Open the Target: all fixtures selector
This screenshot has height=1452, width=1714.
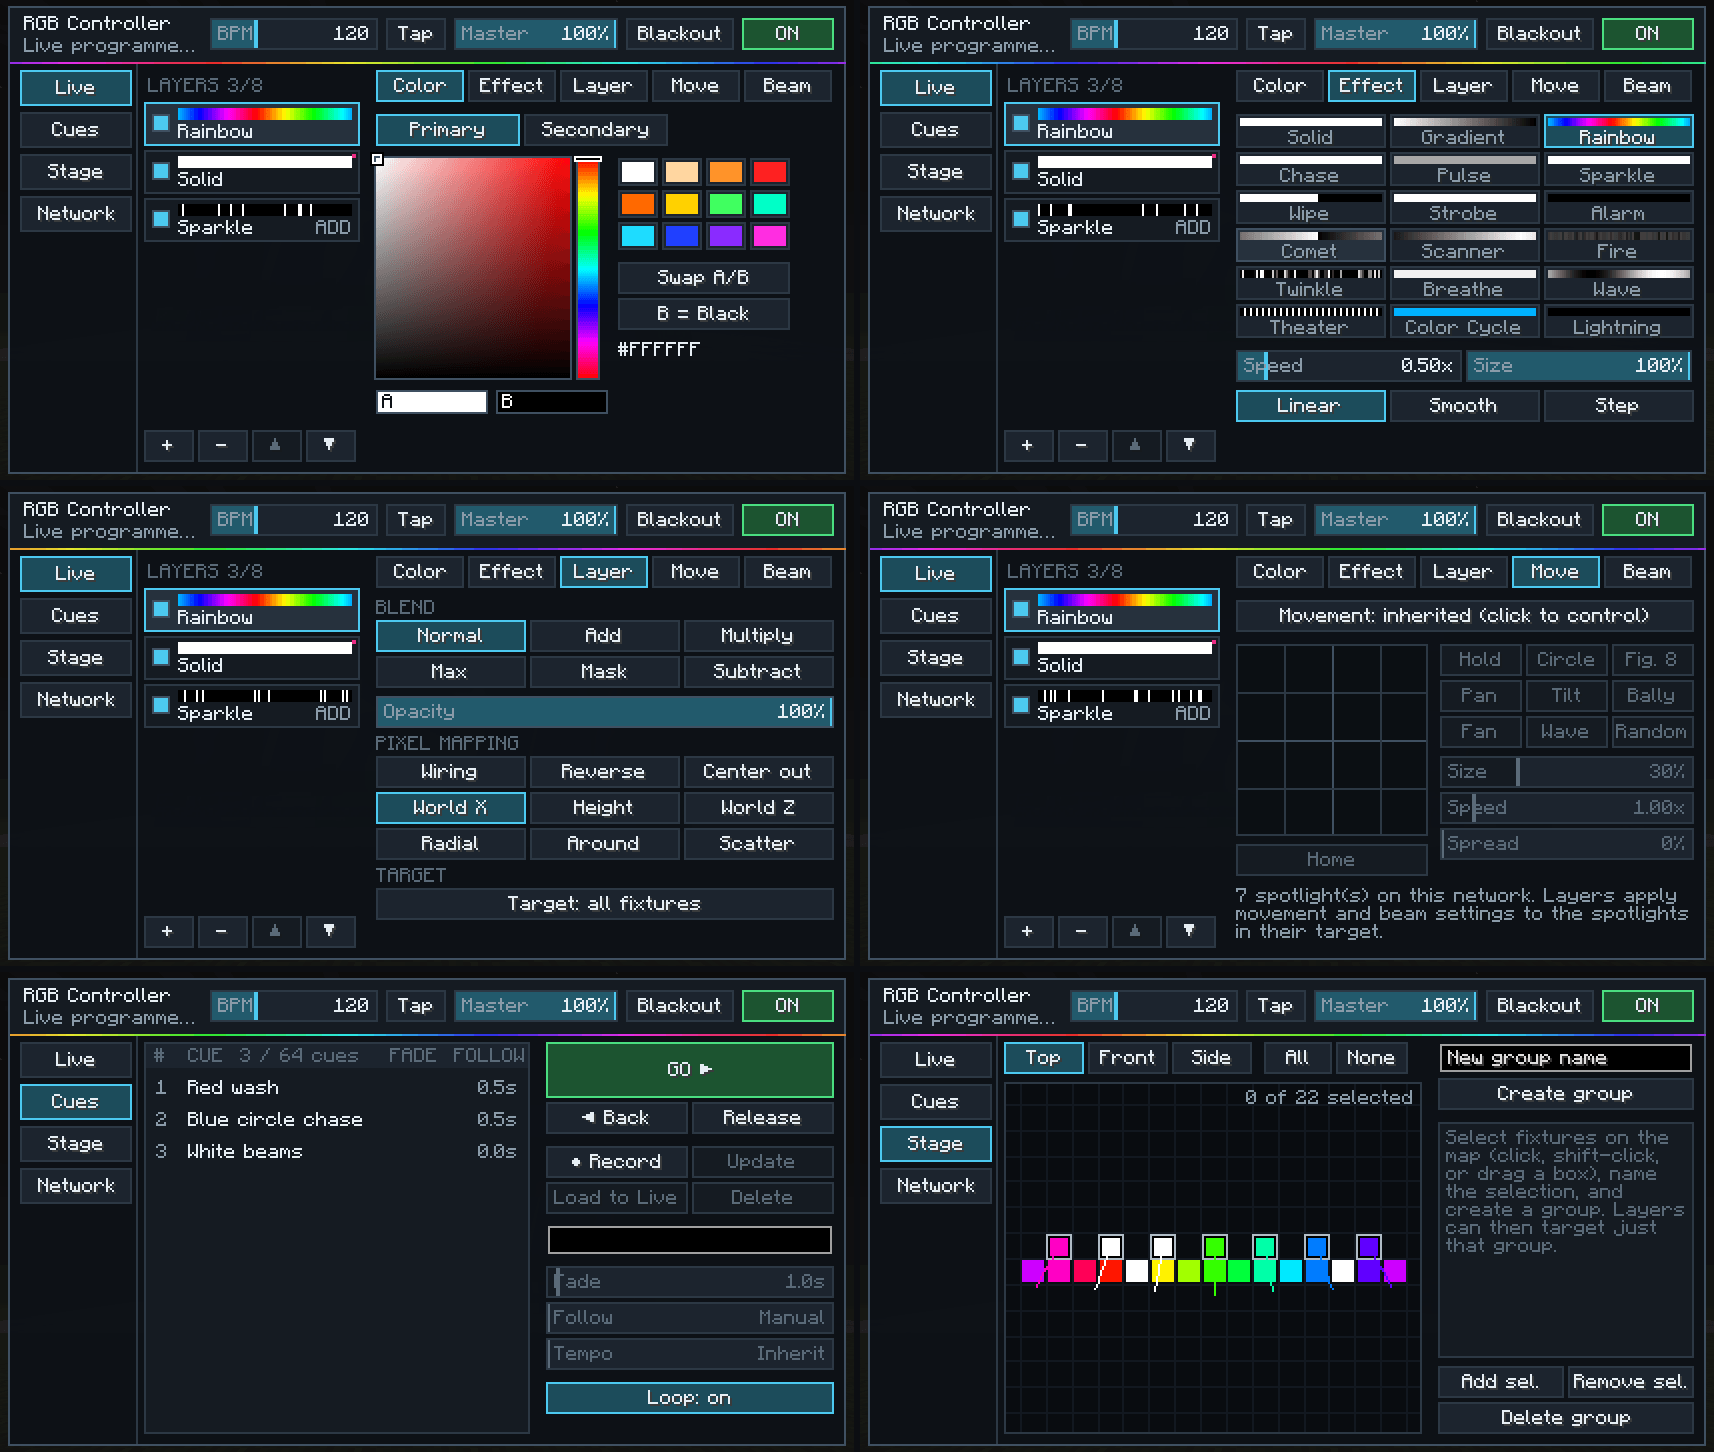604,903
